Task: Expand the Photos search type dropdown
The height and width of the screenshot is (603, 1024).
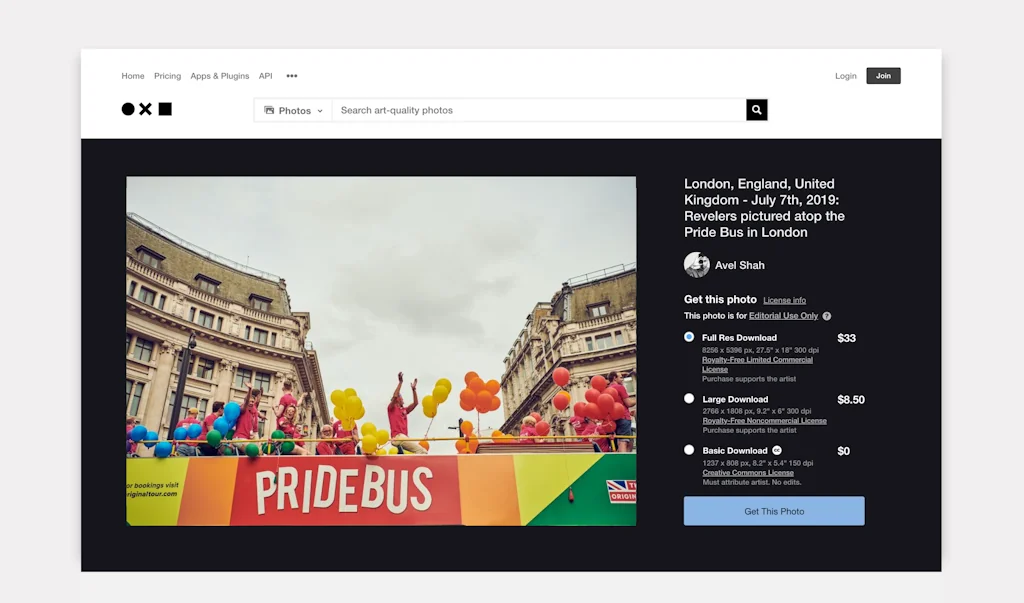Action: (x=294, y=110)
